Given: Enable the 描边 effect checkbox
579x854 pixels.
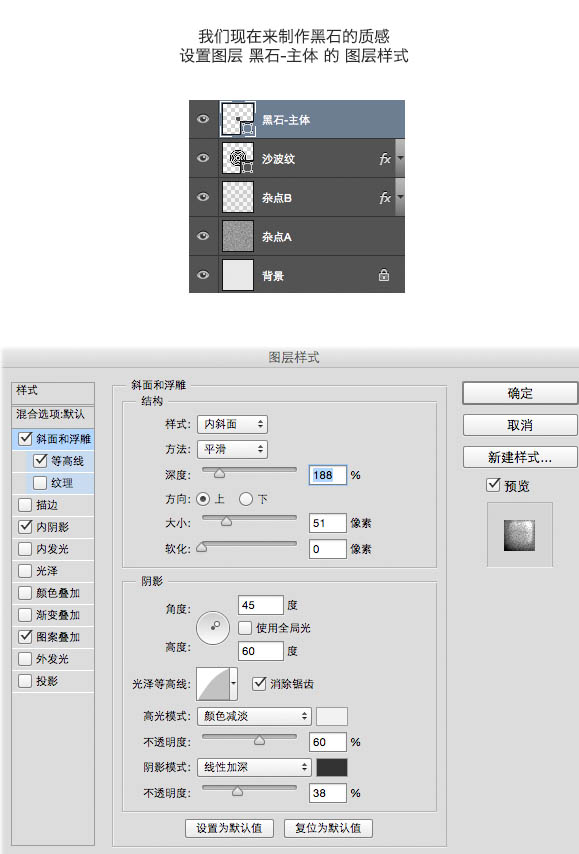Looking at the screenshot, I should pyautogui.click(x=25, y=505).
